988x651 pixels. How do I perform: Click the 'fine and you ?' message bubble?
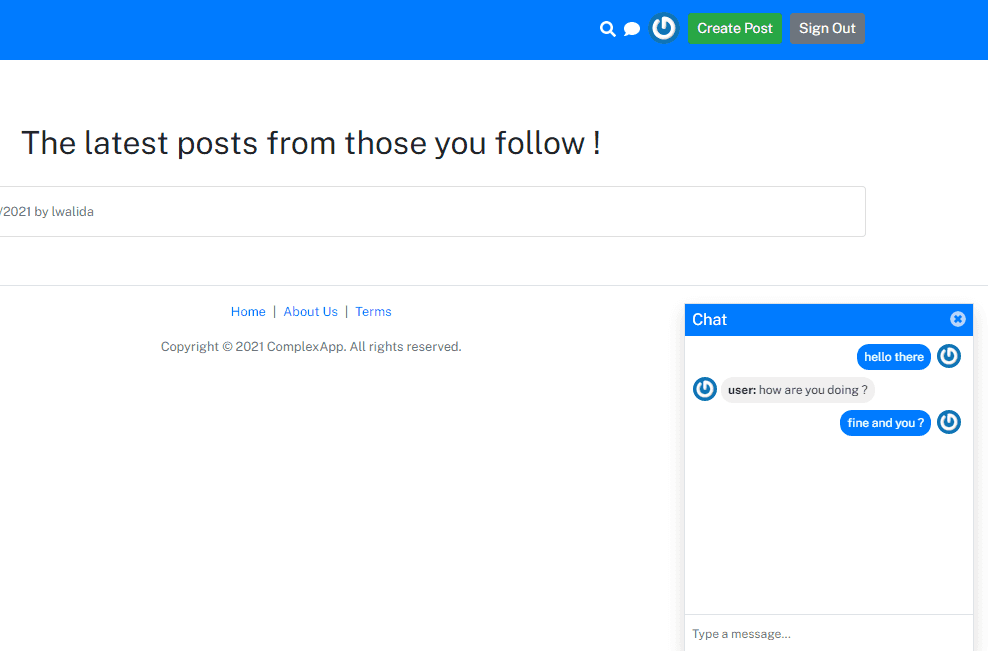885,422
